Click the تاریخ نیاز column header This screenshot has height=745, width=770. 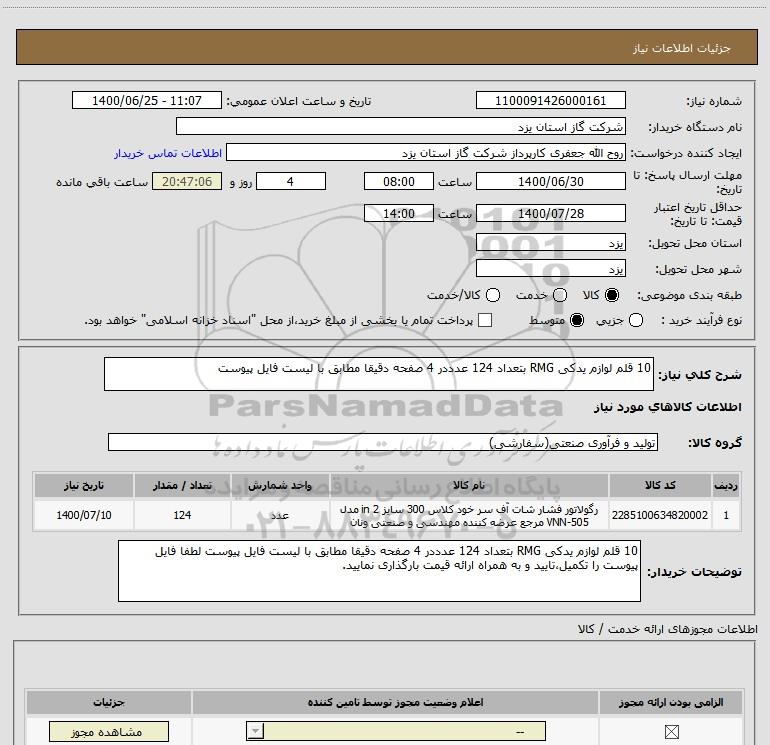click(x=83, y=485)
